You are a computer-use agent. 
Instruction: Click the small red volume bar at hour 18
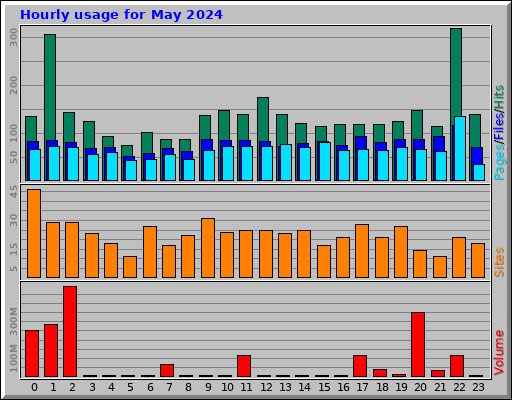(380, 373)
